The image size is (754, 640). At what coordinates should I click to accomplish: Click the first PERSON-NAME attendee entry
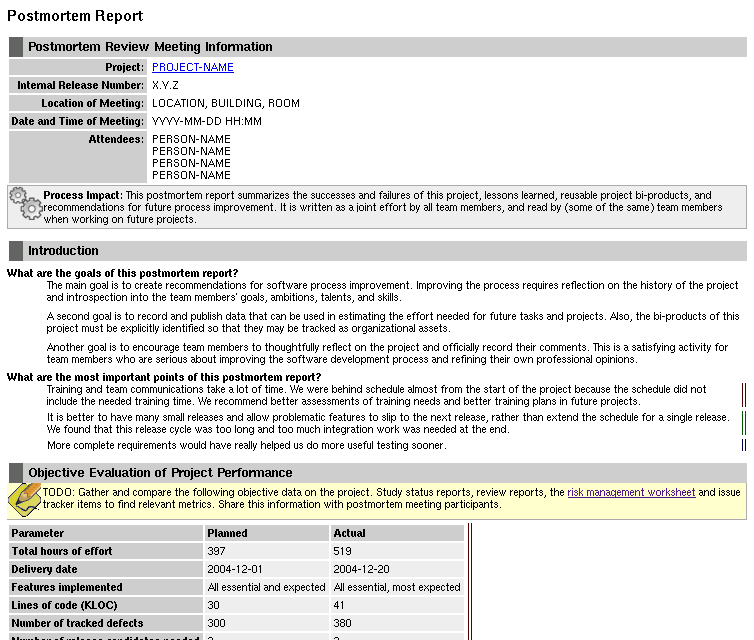[191, 139]
